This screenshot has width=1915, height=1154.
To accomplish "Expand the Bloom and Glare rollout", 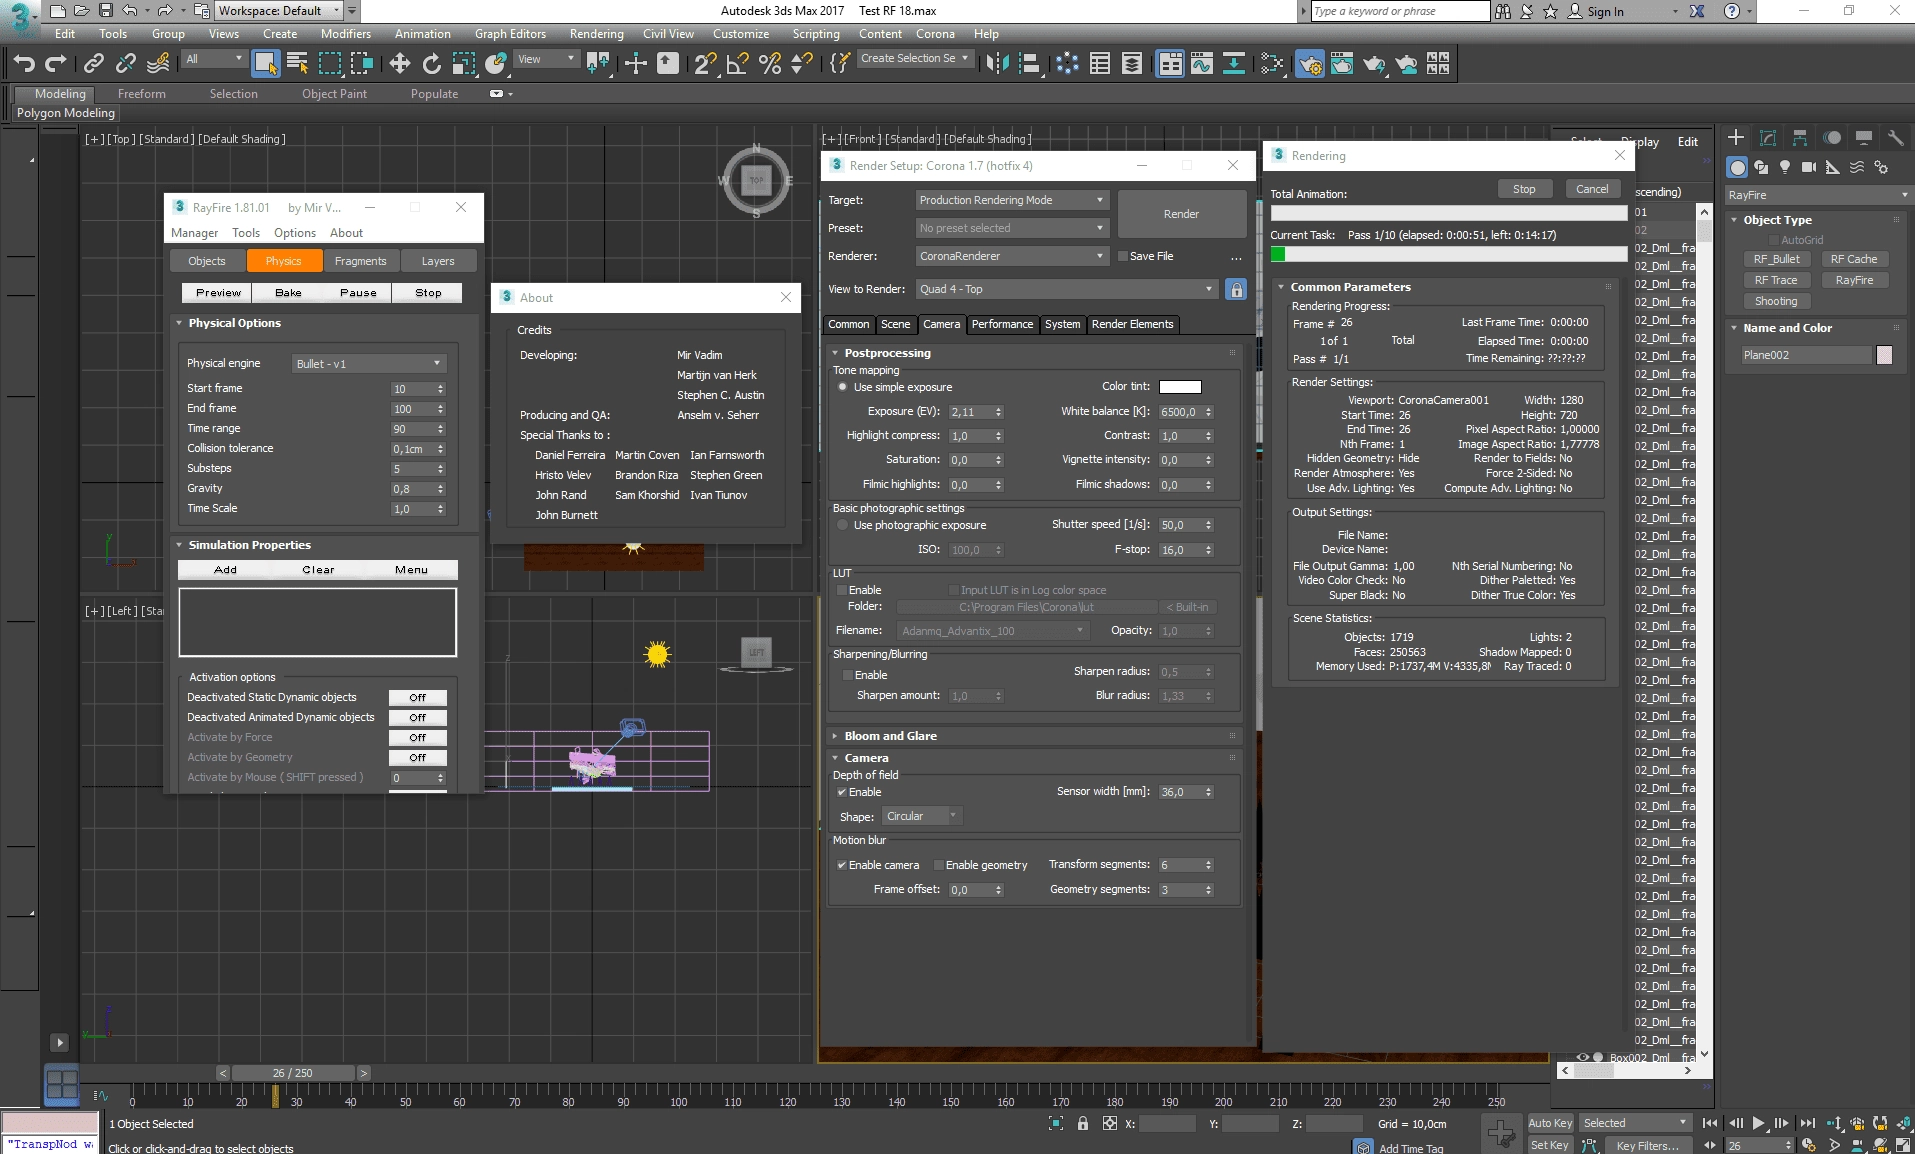I will [x=890, y=736].
